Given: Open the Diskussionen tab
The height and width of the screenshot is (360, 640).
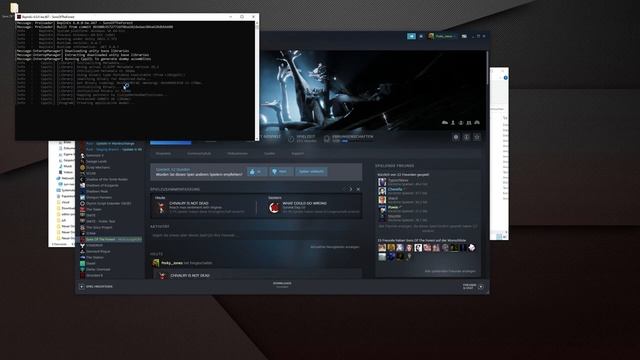Looking at the screenshot, I should (238, 153).
